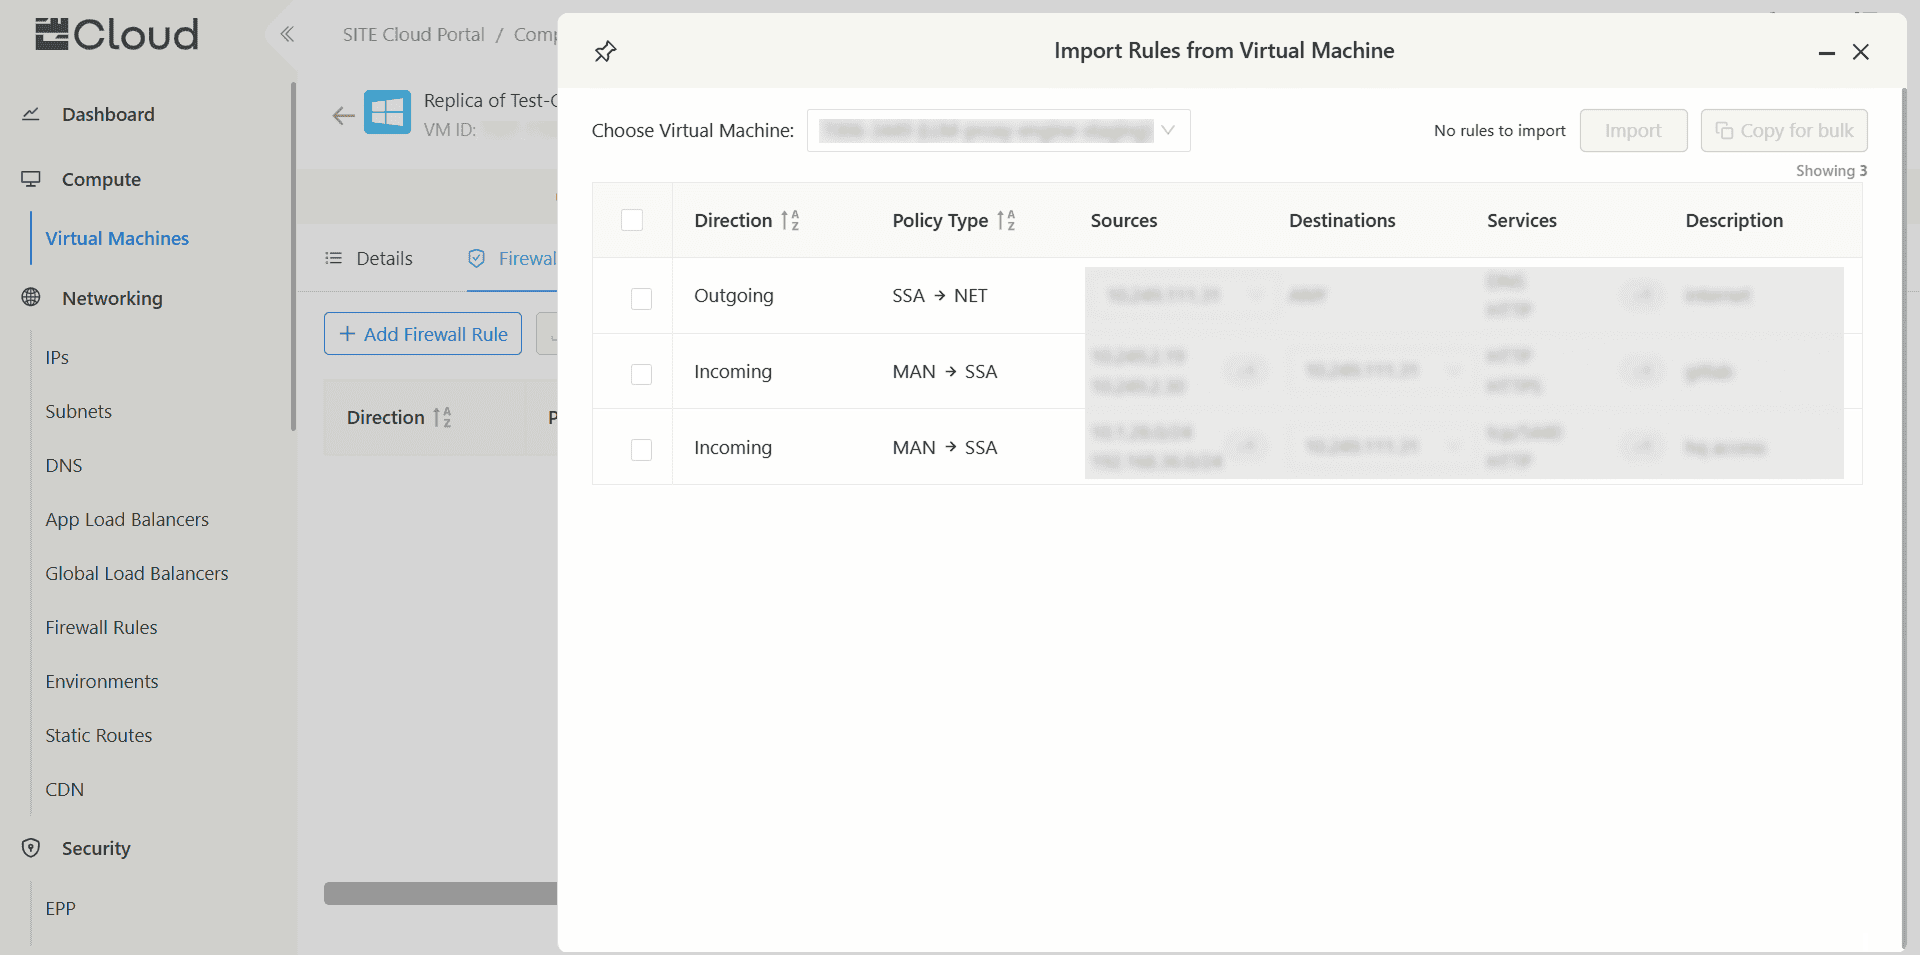Click the Windows VM logo icon

(x=387, y=112)
